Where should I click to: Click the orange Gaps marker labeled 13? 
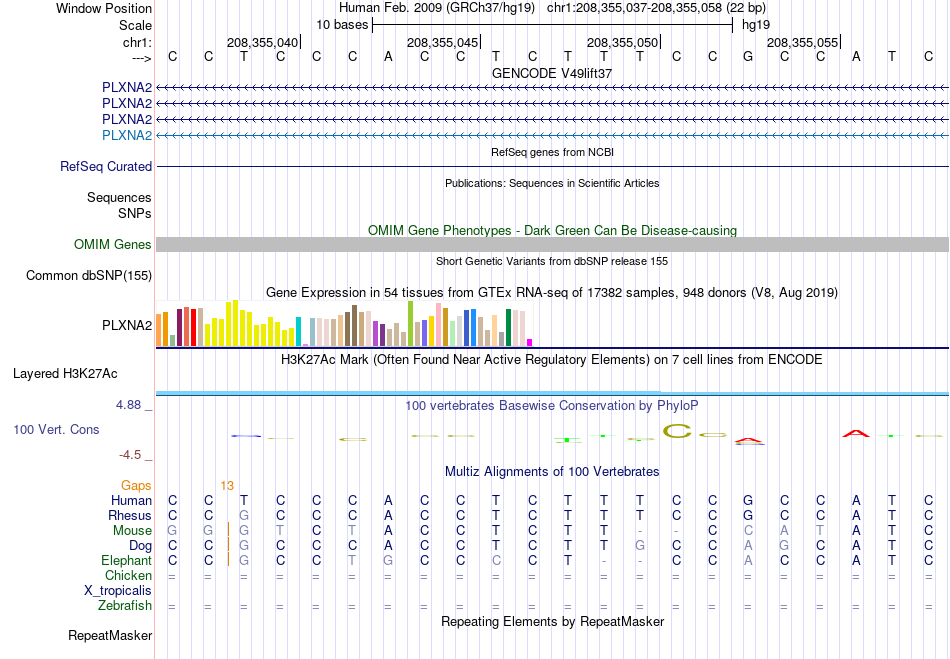227,486
